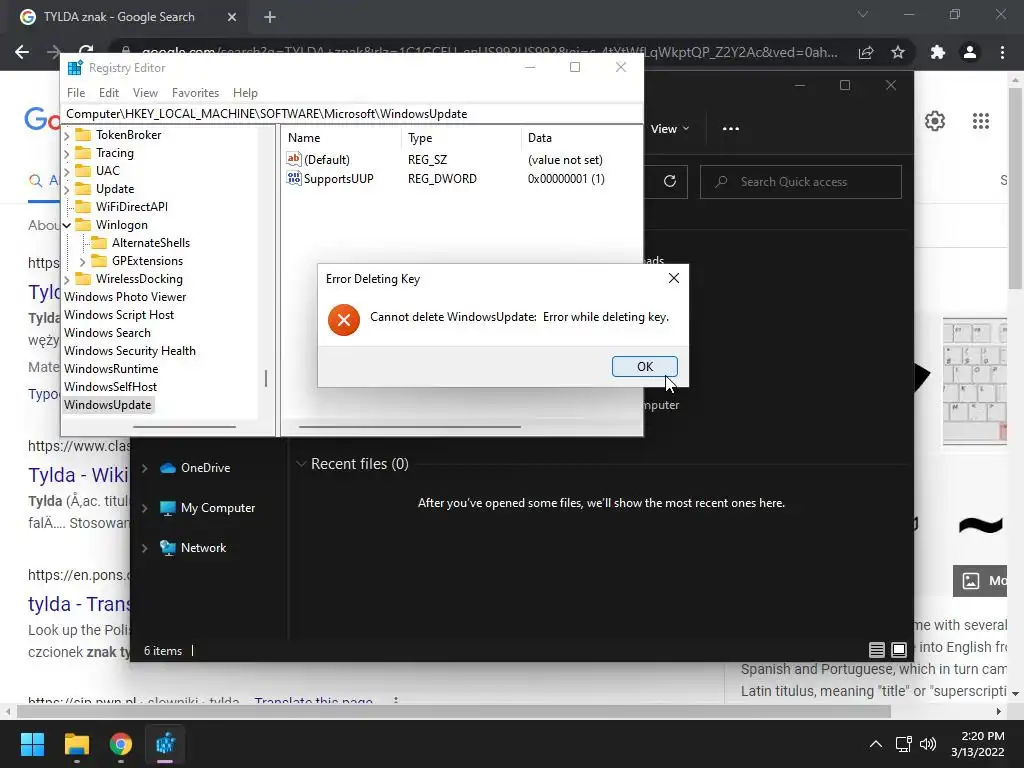Click Registry Editor tree vertical scrollbar
The height and width of the screenshot is (768, 1024).
(266, 378)
